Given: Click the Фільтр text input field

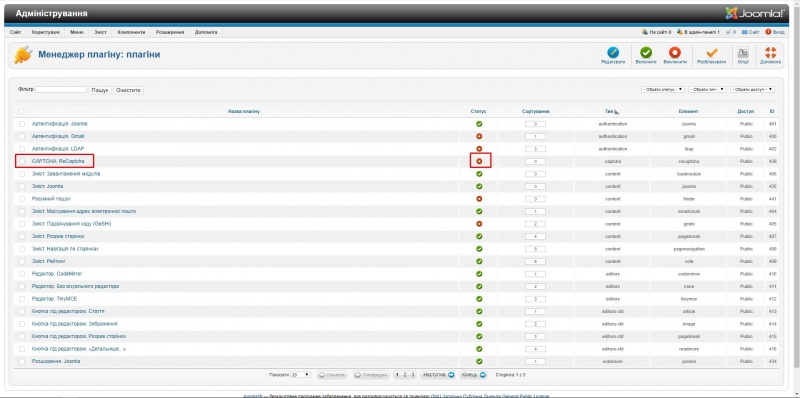Looking at the screenshot, I should coord(61,89).
